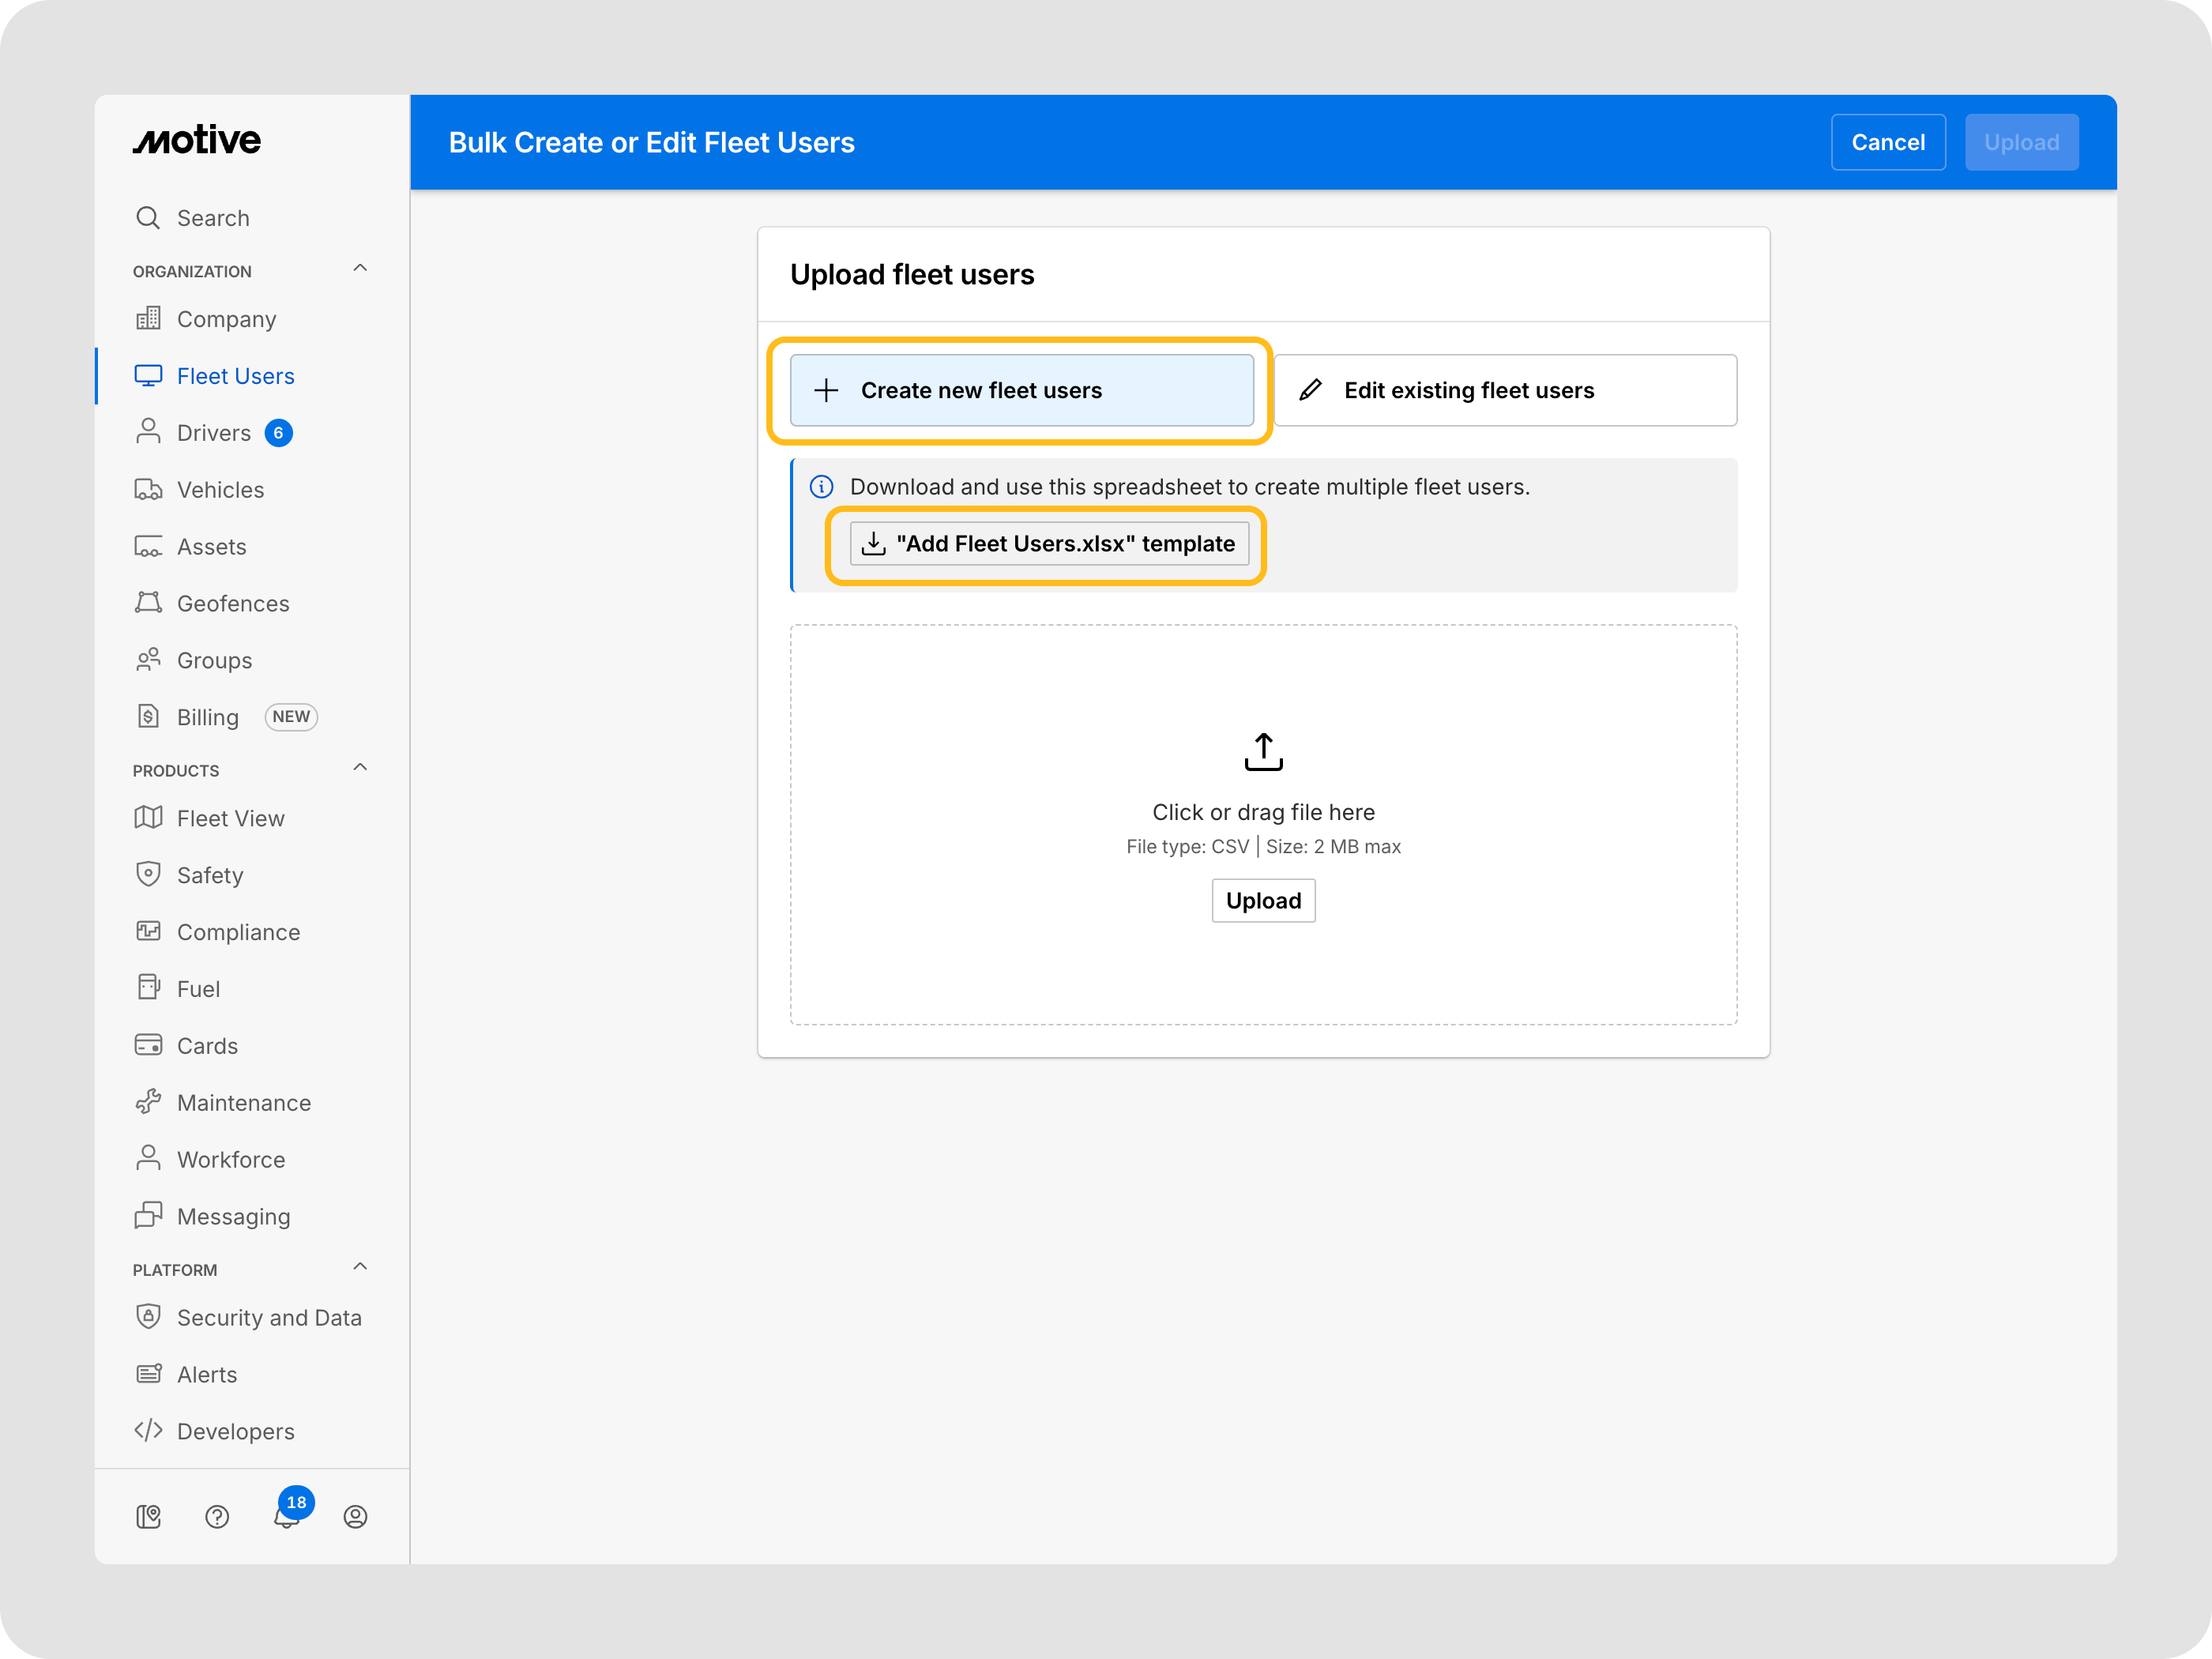The height and width of the screenshot is (1659, 2212).
Task: Click the Geofences icon in sidebar
Action: tap(148, 603)
